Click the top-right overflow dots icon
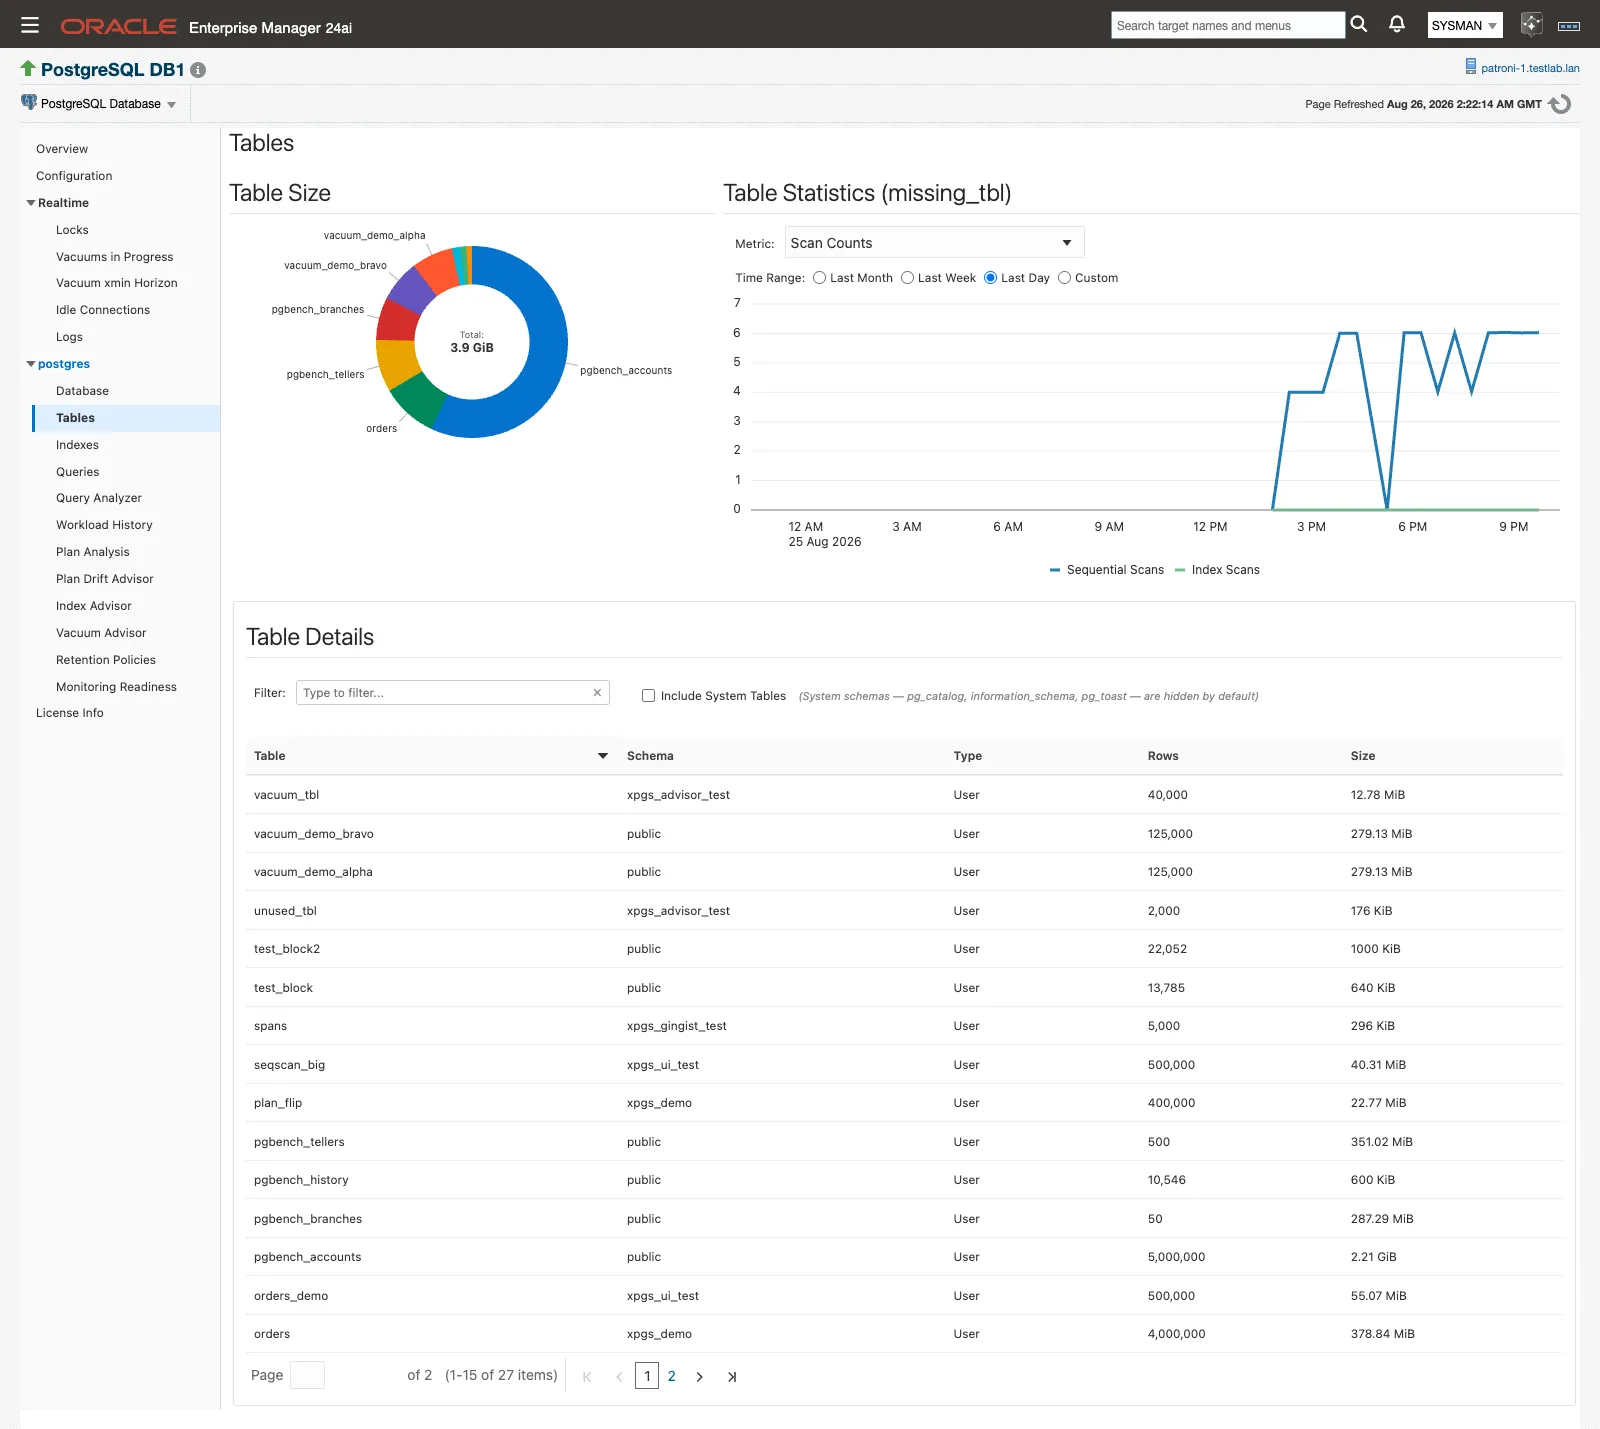 [x=1569, y=26]
